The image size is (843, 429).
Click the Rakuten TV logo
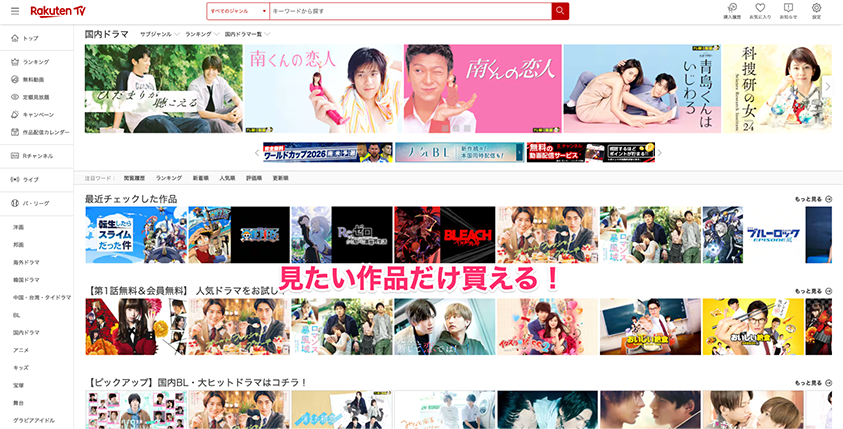coord(58,11)
